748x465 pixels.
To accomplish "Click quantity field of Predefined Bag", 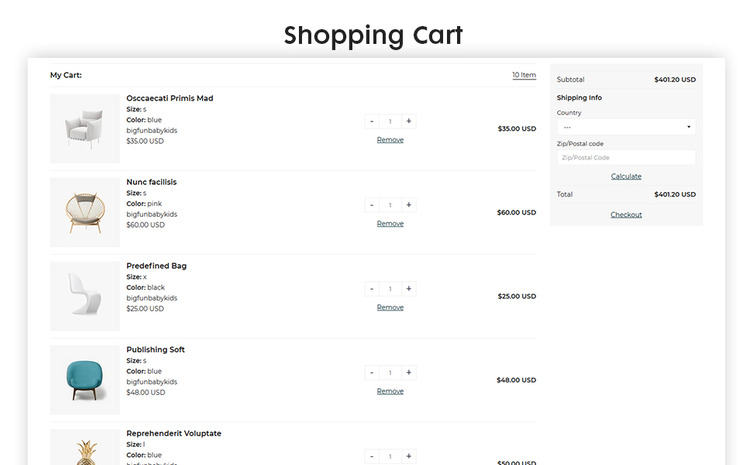I will point(390,289).
